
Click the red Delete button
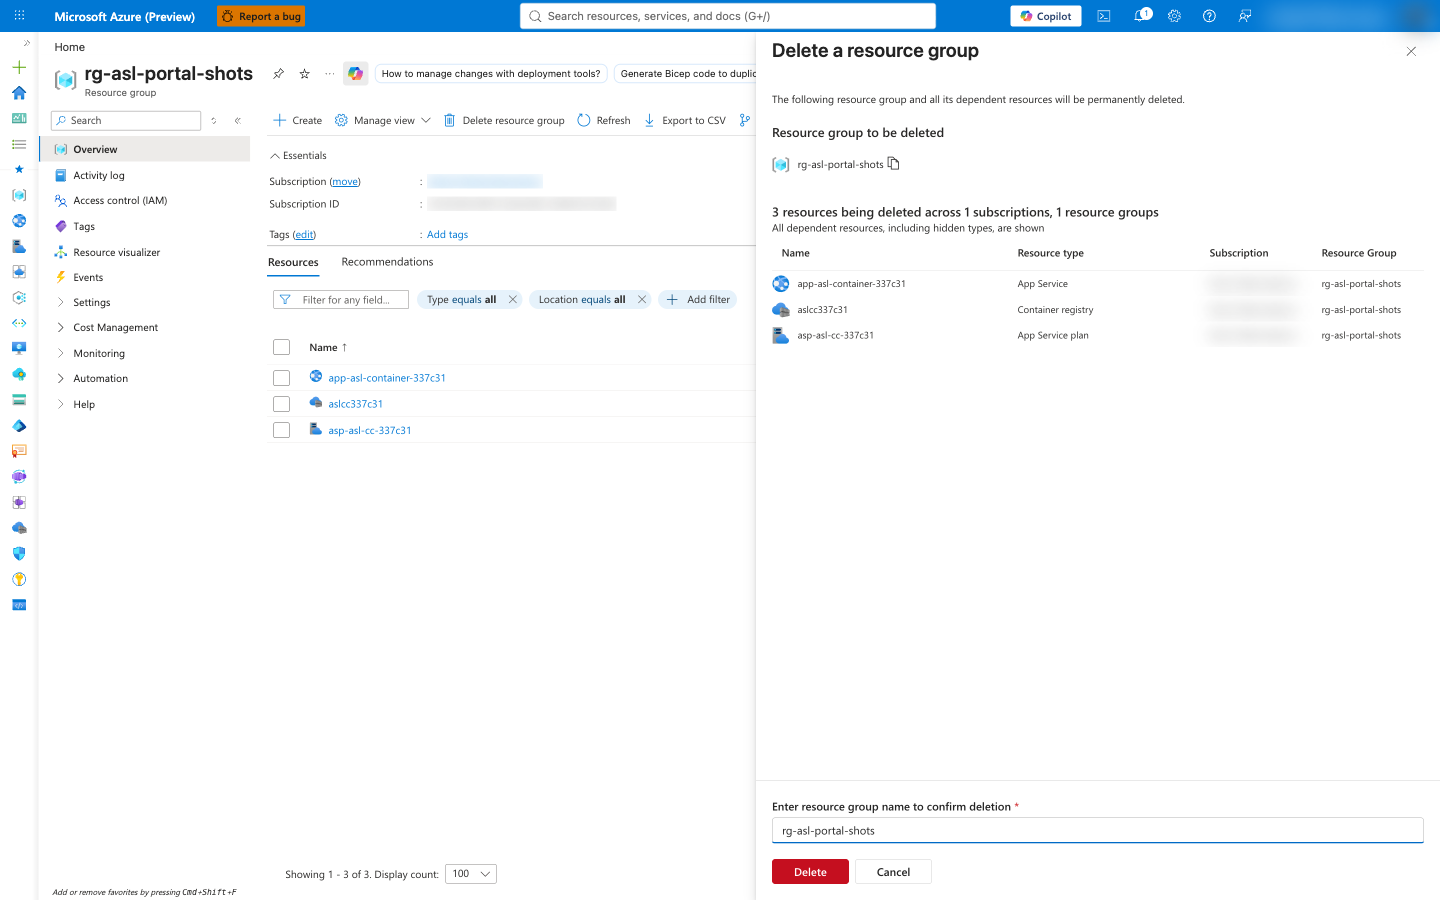(810, 872)
